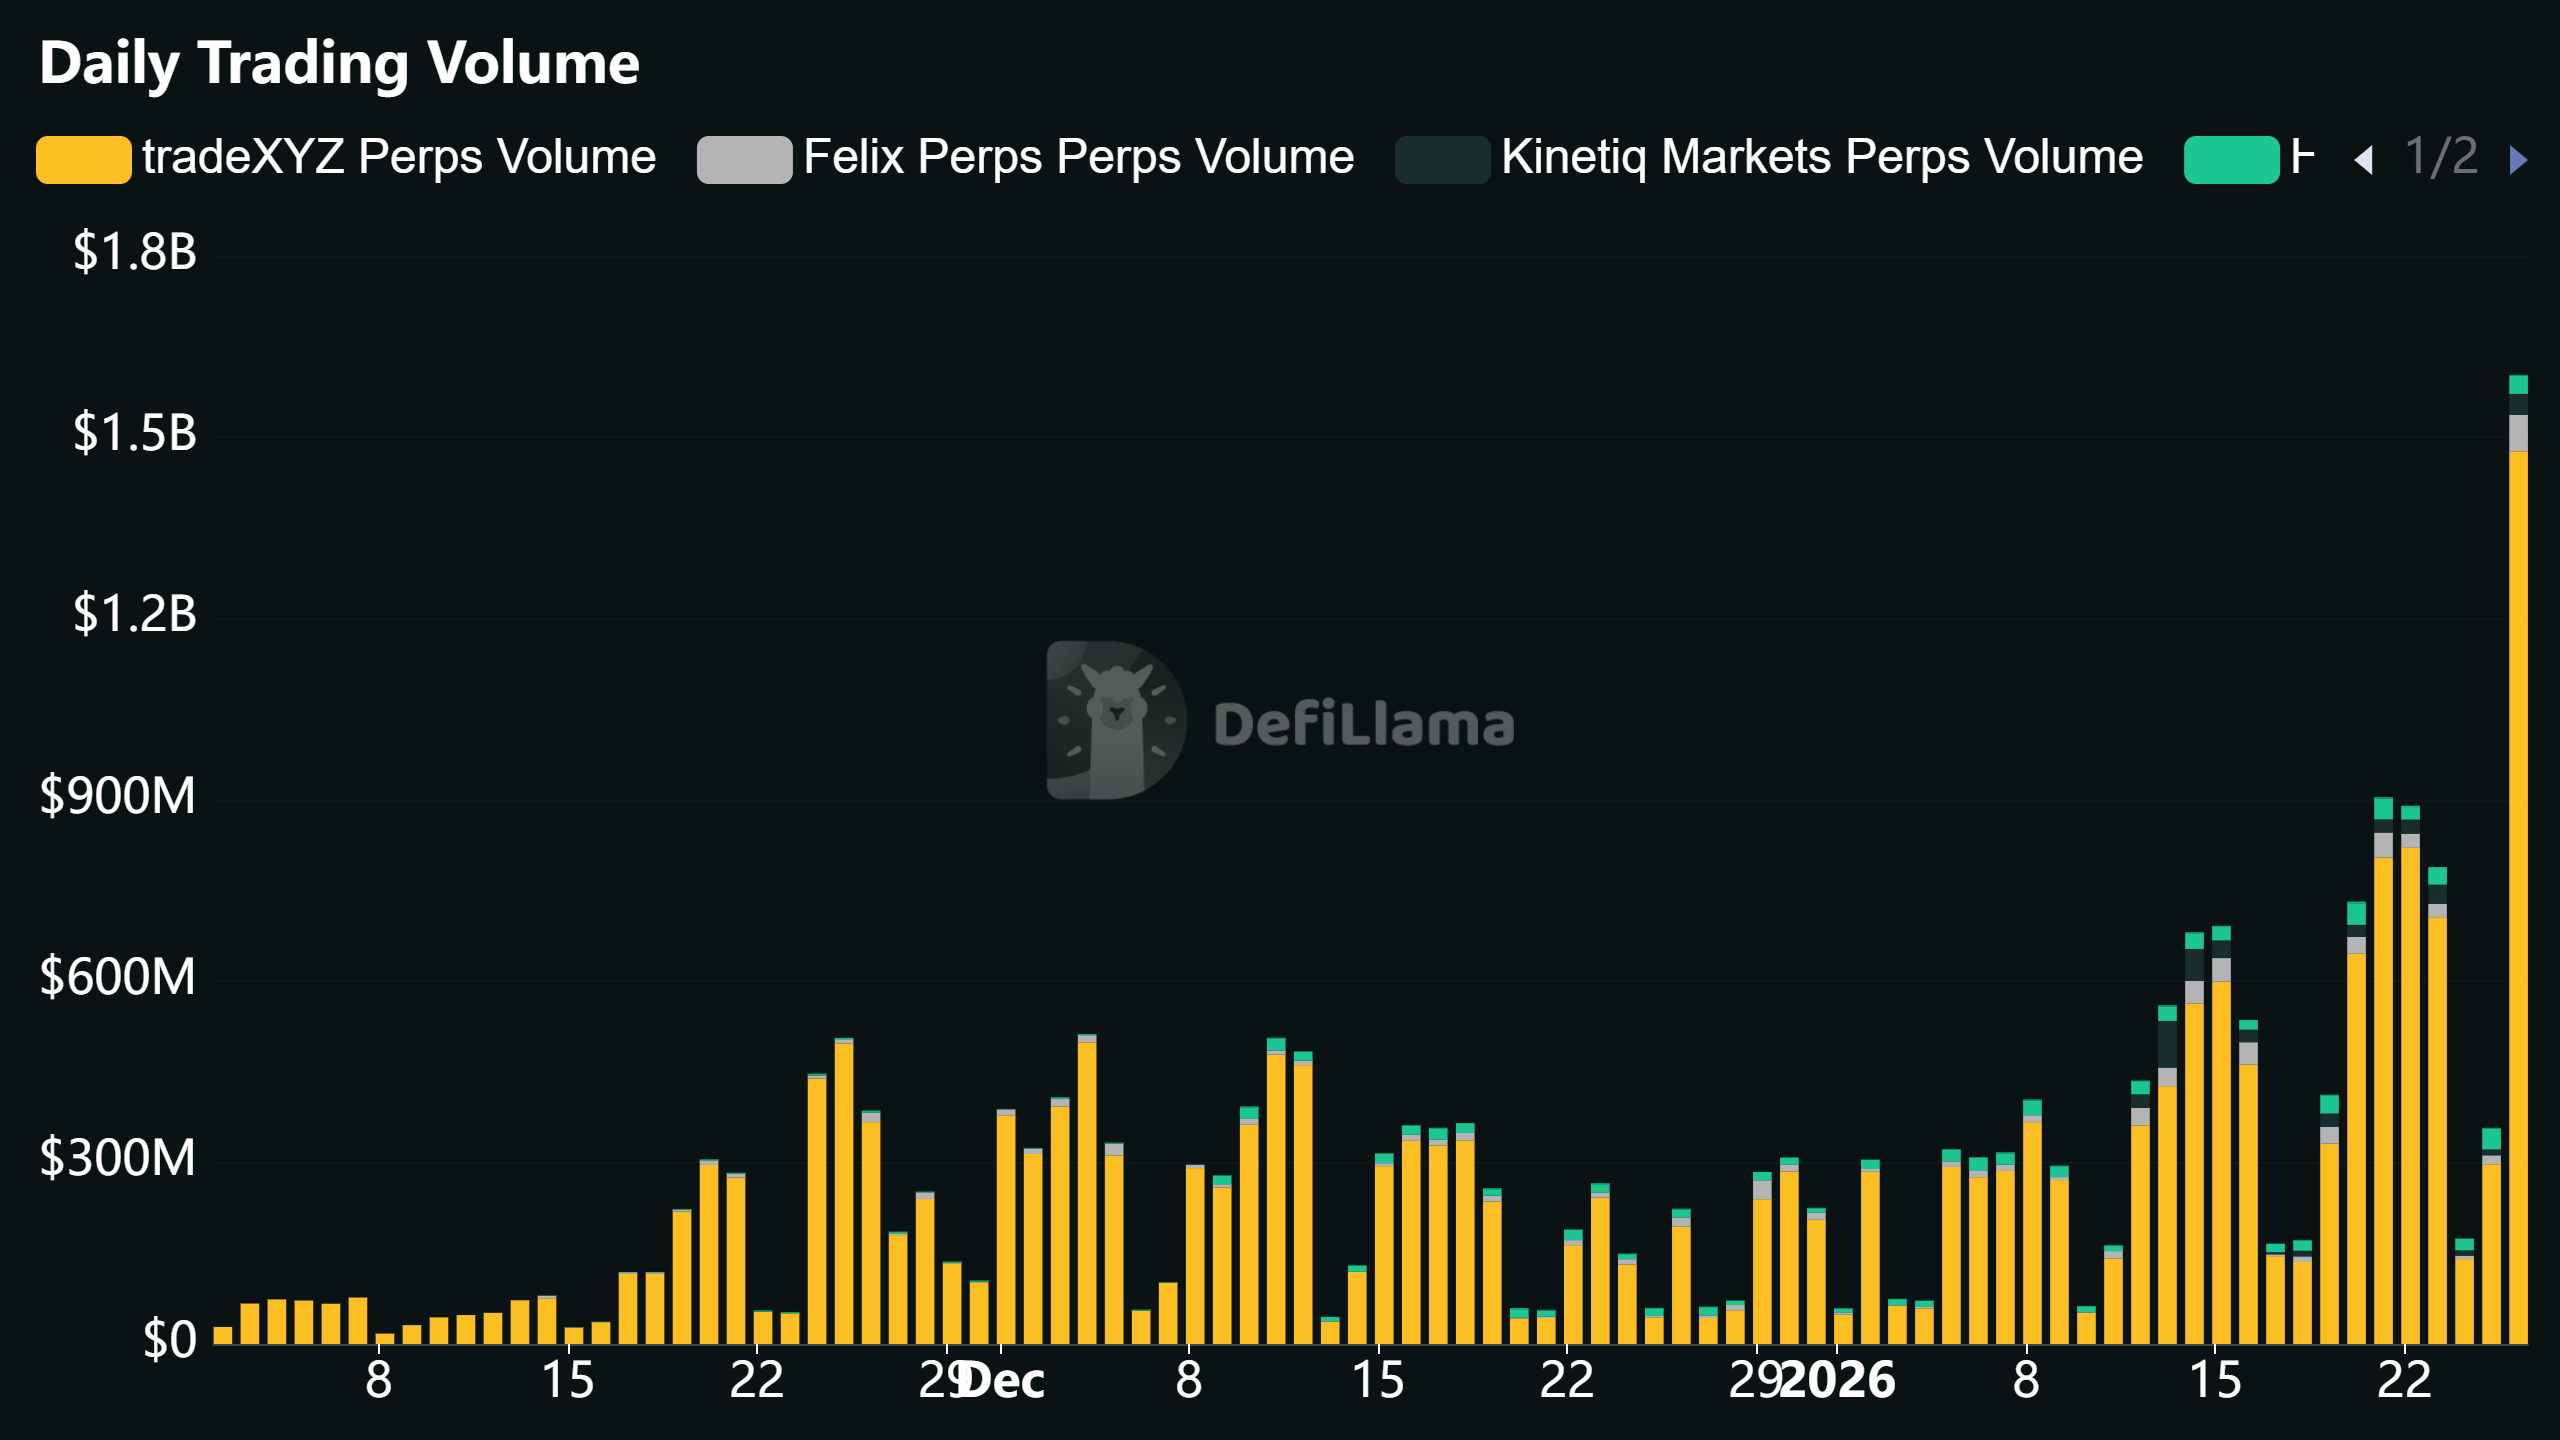Click the left legend pagination arrow
This screenshot has height=1440, width=2560.
pos(2362,160)
